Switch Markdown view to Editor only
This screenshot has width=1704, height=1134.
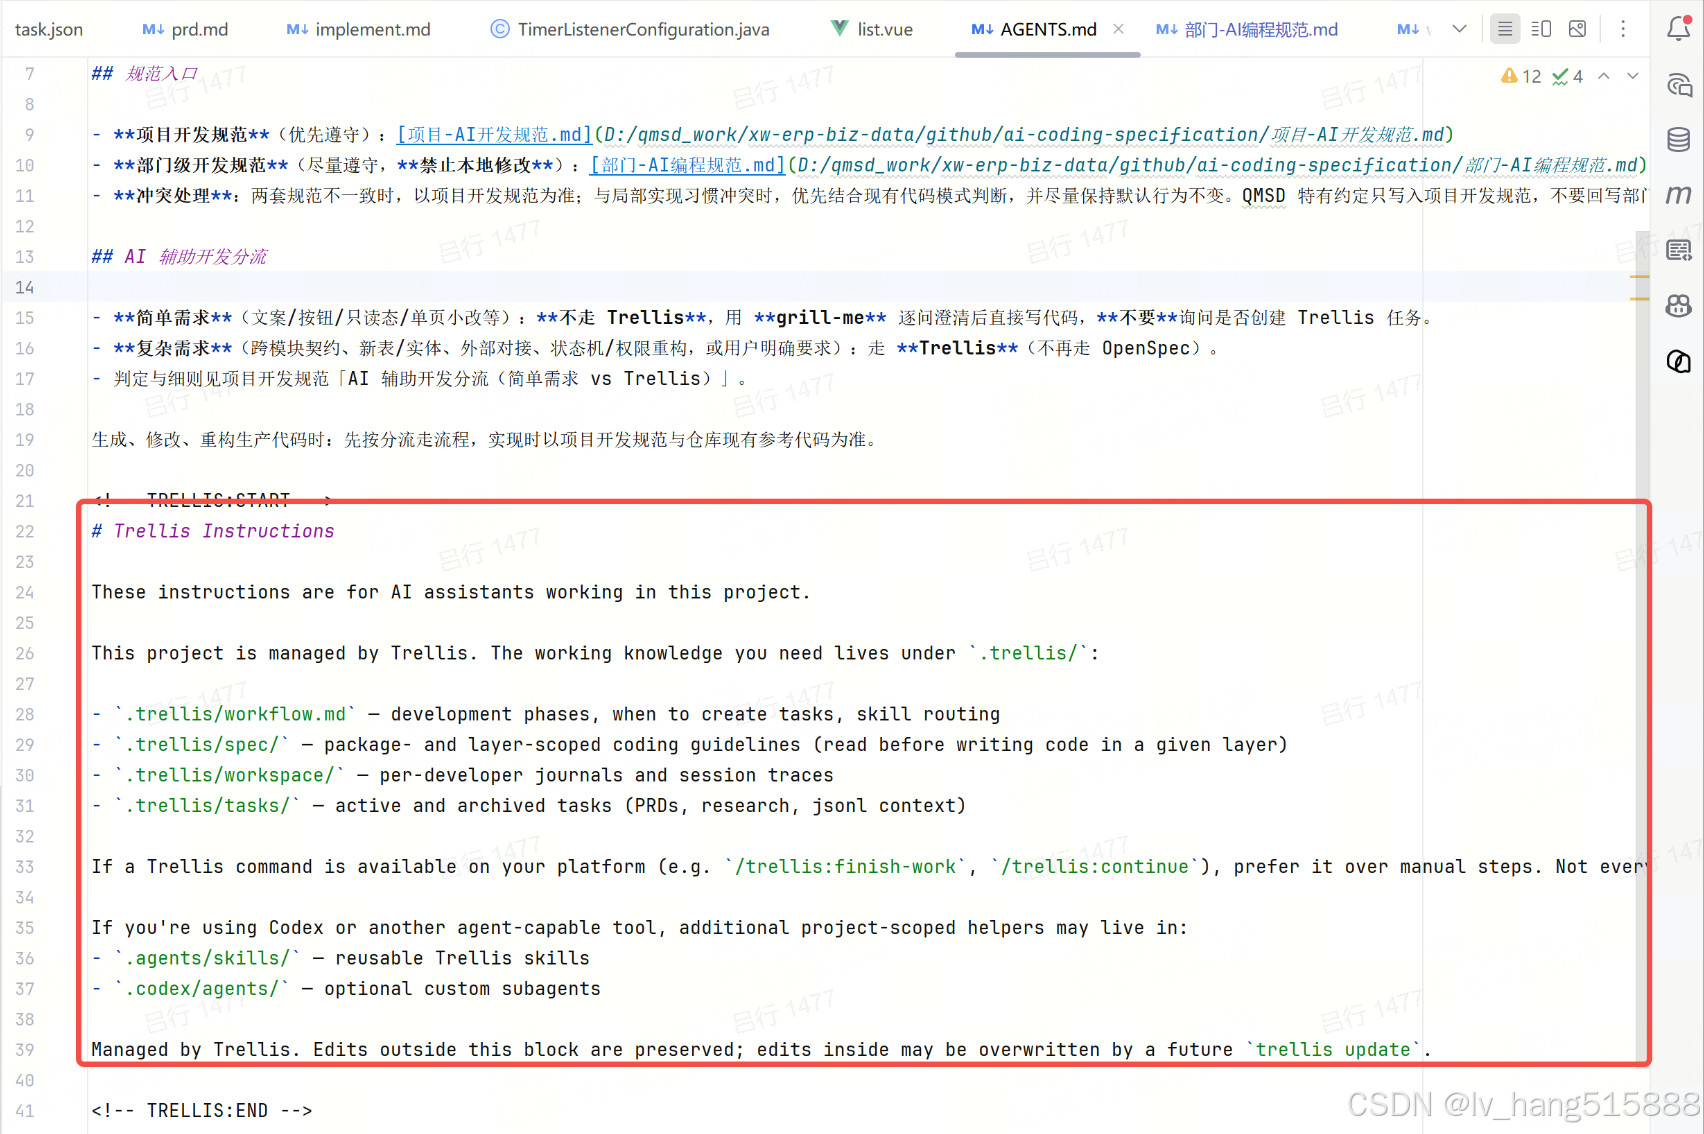1505,29
